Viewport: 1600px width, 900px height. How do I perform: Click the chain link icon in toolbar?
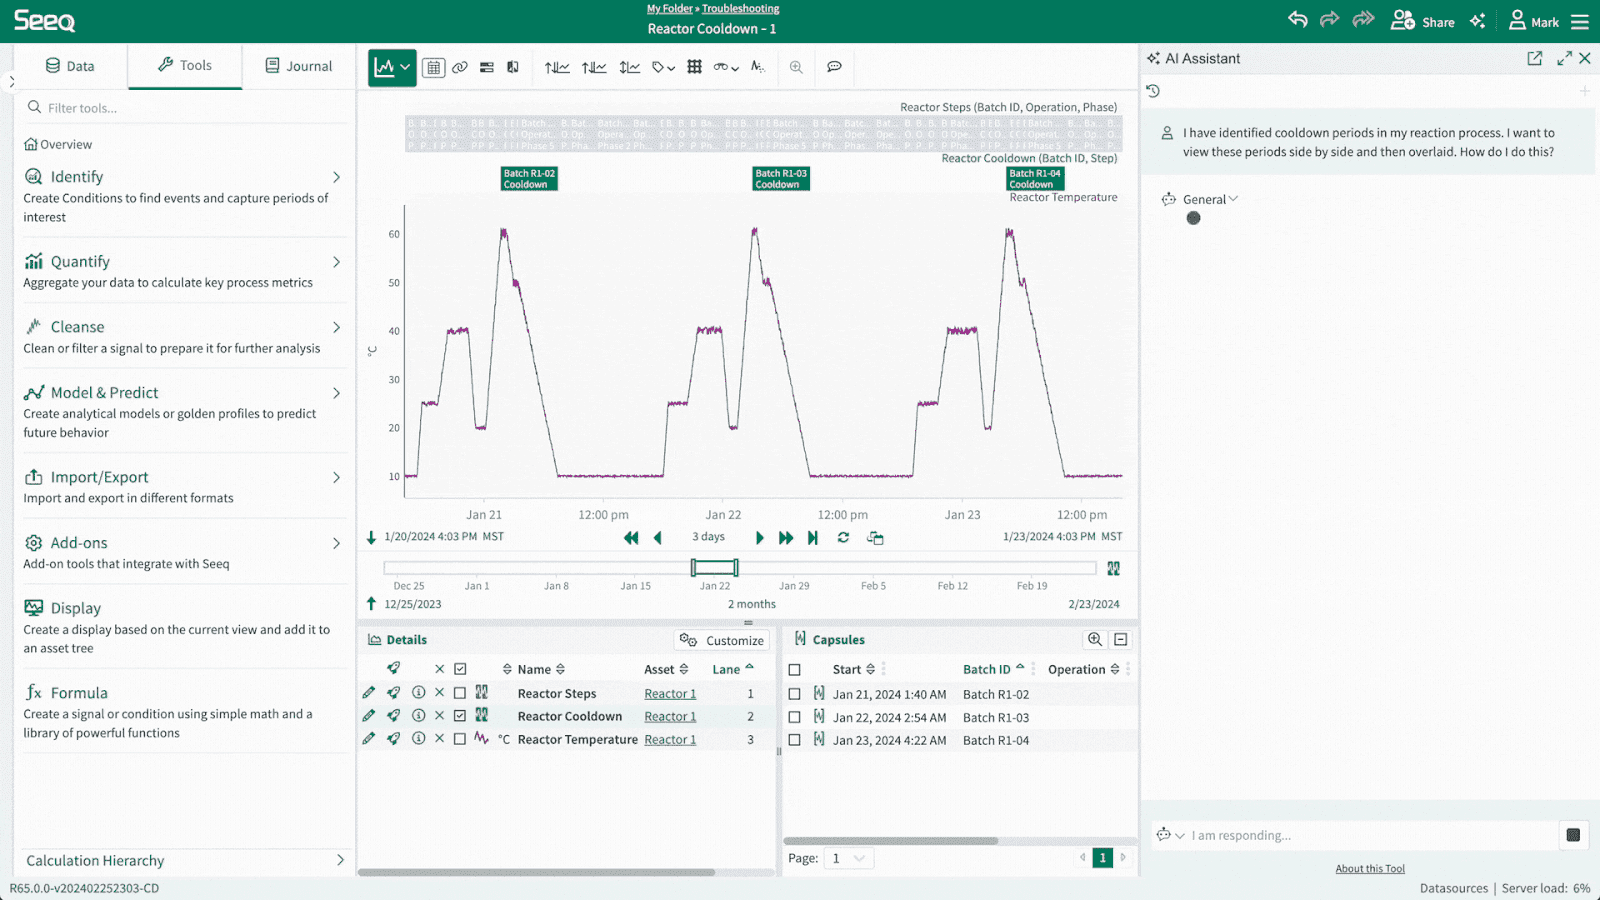(x=459, y=67)
